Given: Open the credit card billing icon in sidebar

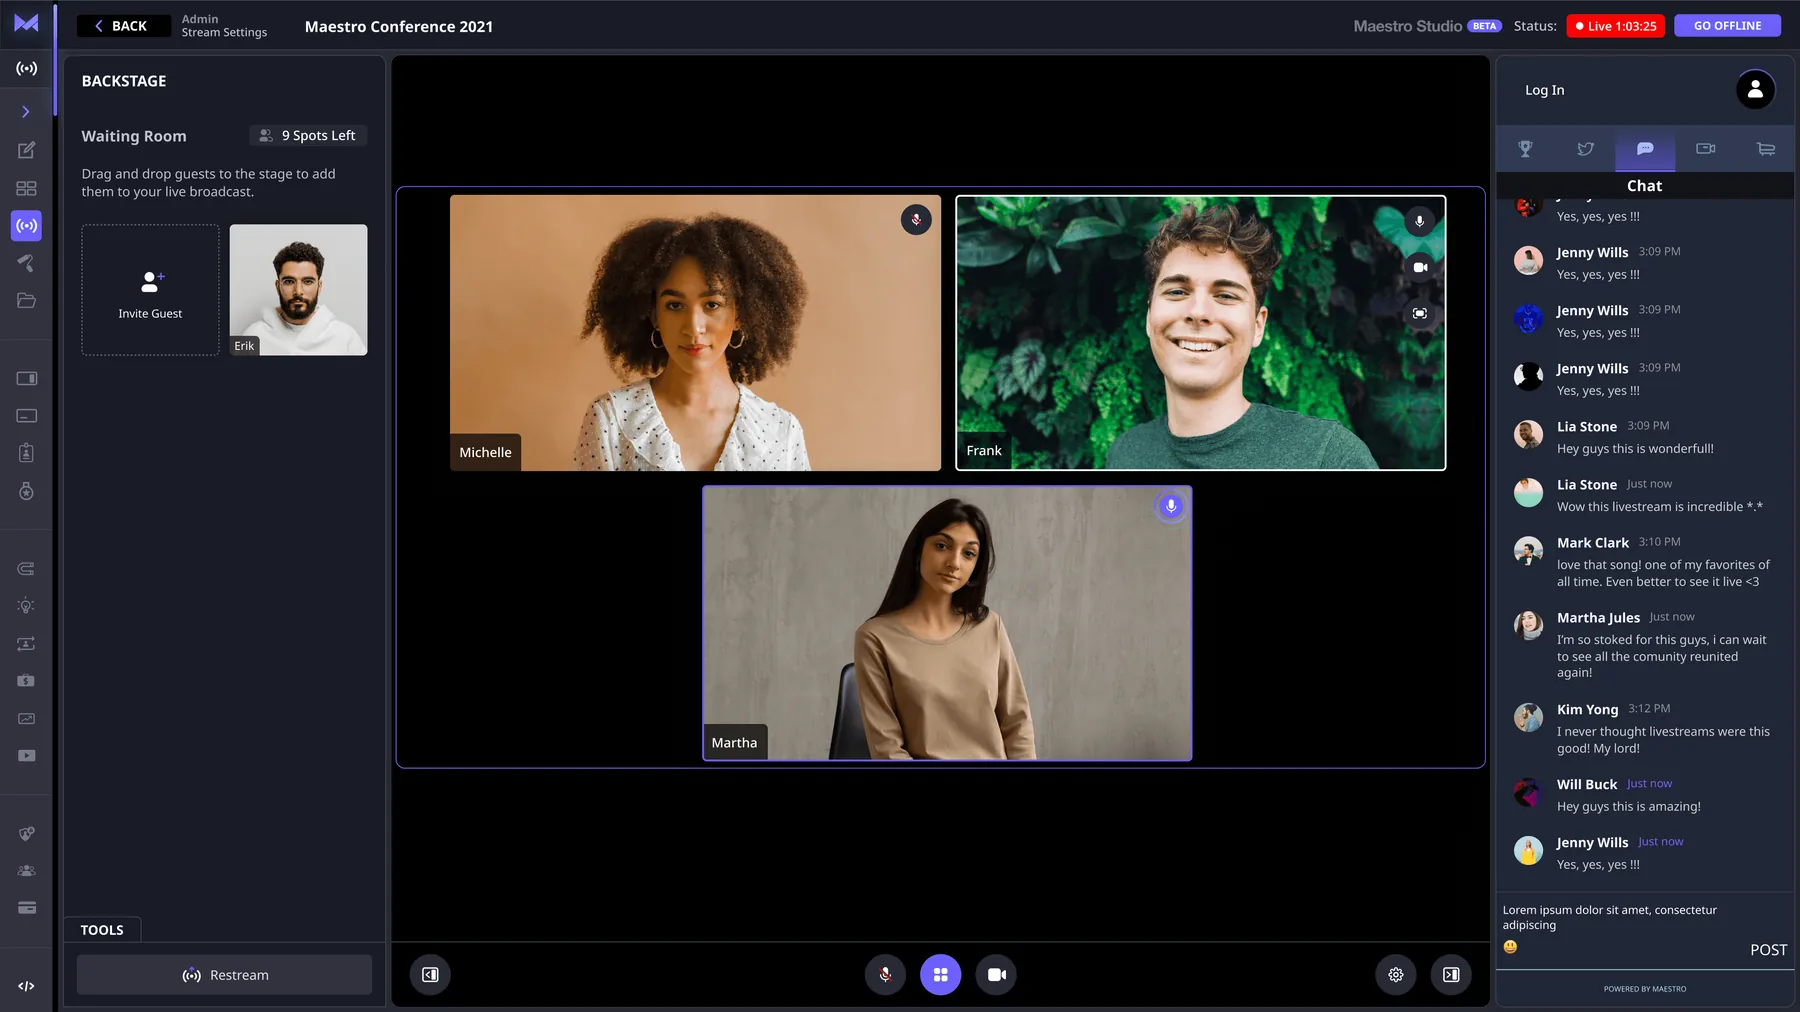Looking at the screenshot, I should point(26,908).
